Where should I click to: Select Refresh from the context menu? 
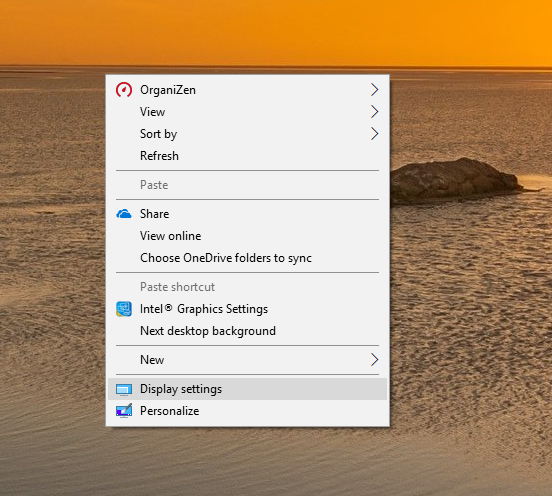[247, 156]
